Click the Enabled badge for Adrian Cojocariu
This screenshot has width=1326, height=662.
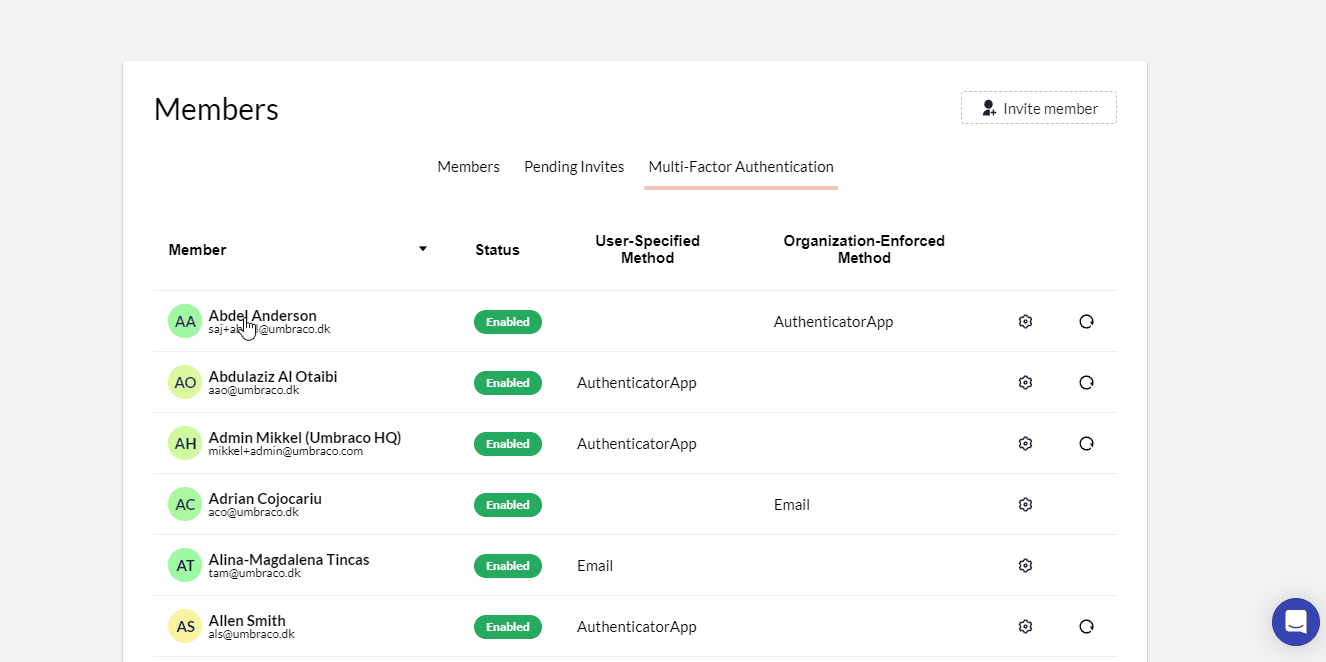pyautogui.click(x=508, y=505)
